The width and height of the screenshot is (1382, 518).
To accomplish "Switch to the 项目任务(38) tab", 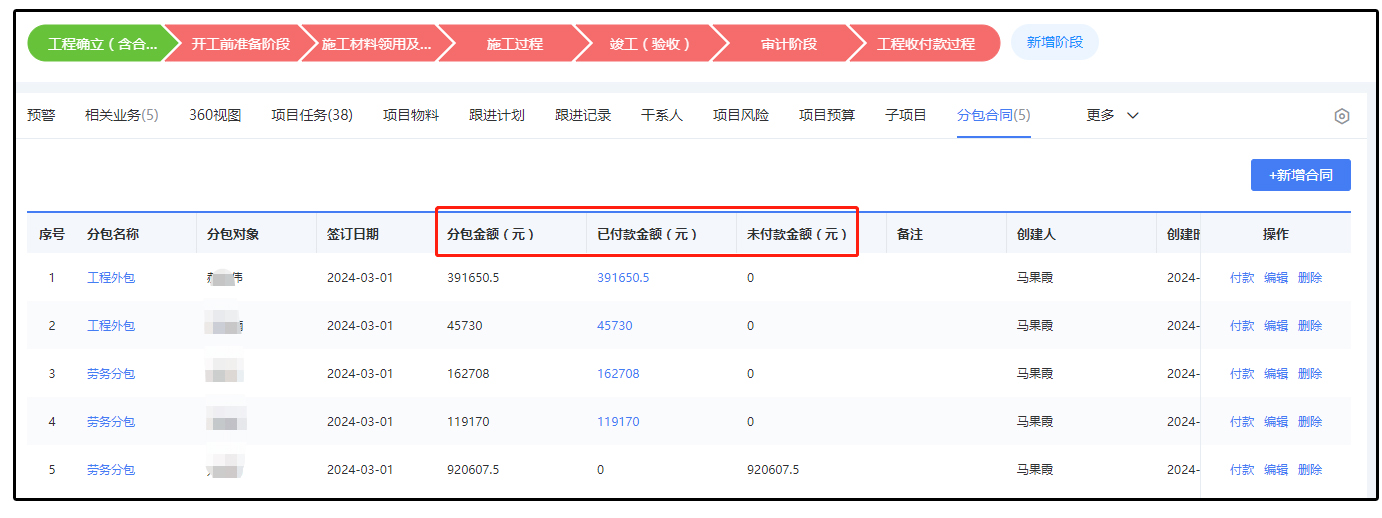I will tap(312, 115).
